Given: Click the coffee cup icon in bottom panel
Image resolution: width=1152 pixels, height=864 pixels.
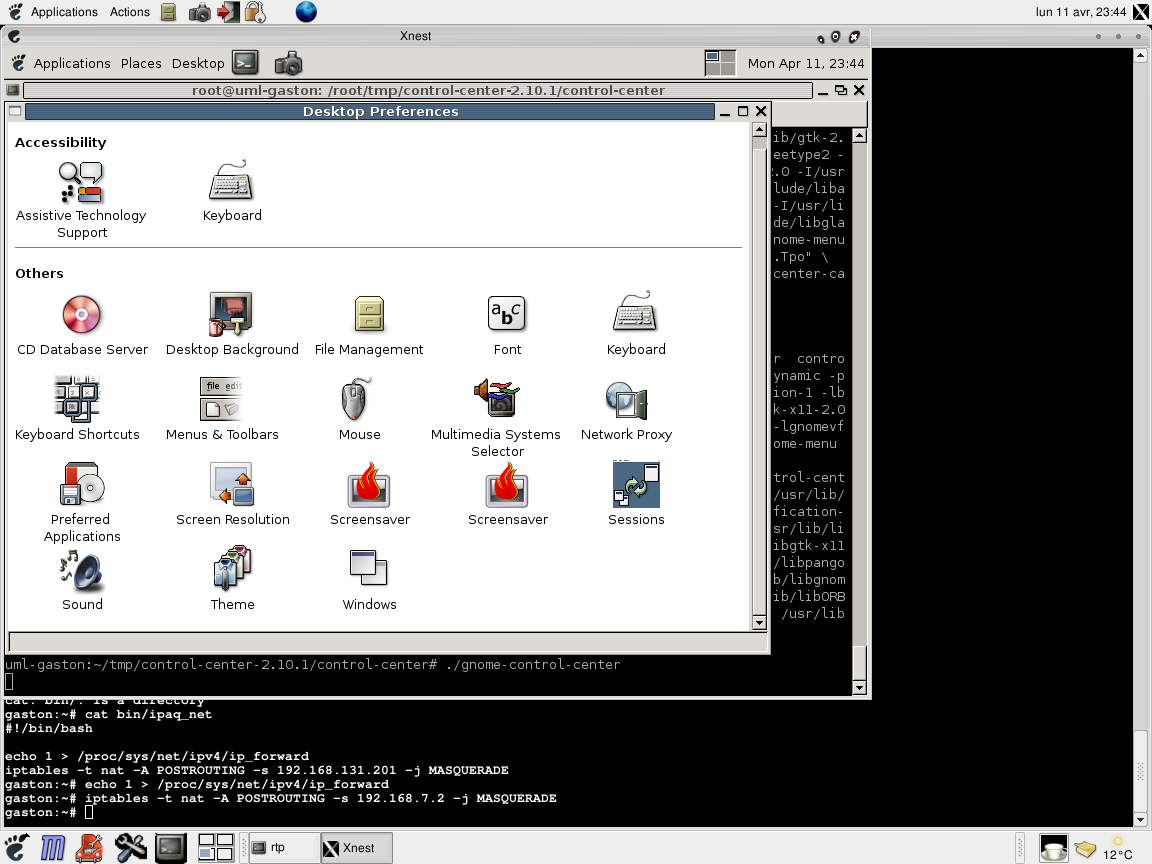Looking at the screenshot, I should point(1053,849).
